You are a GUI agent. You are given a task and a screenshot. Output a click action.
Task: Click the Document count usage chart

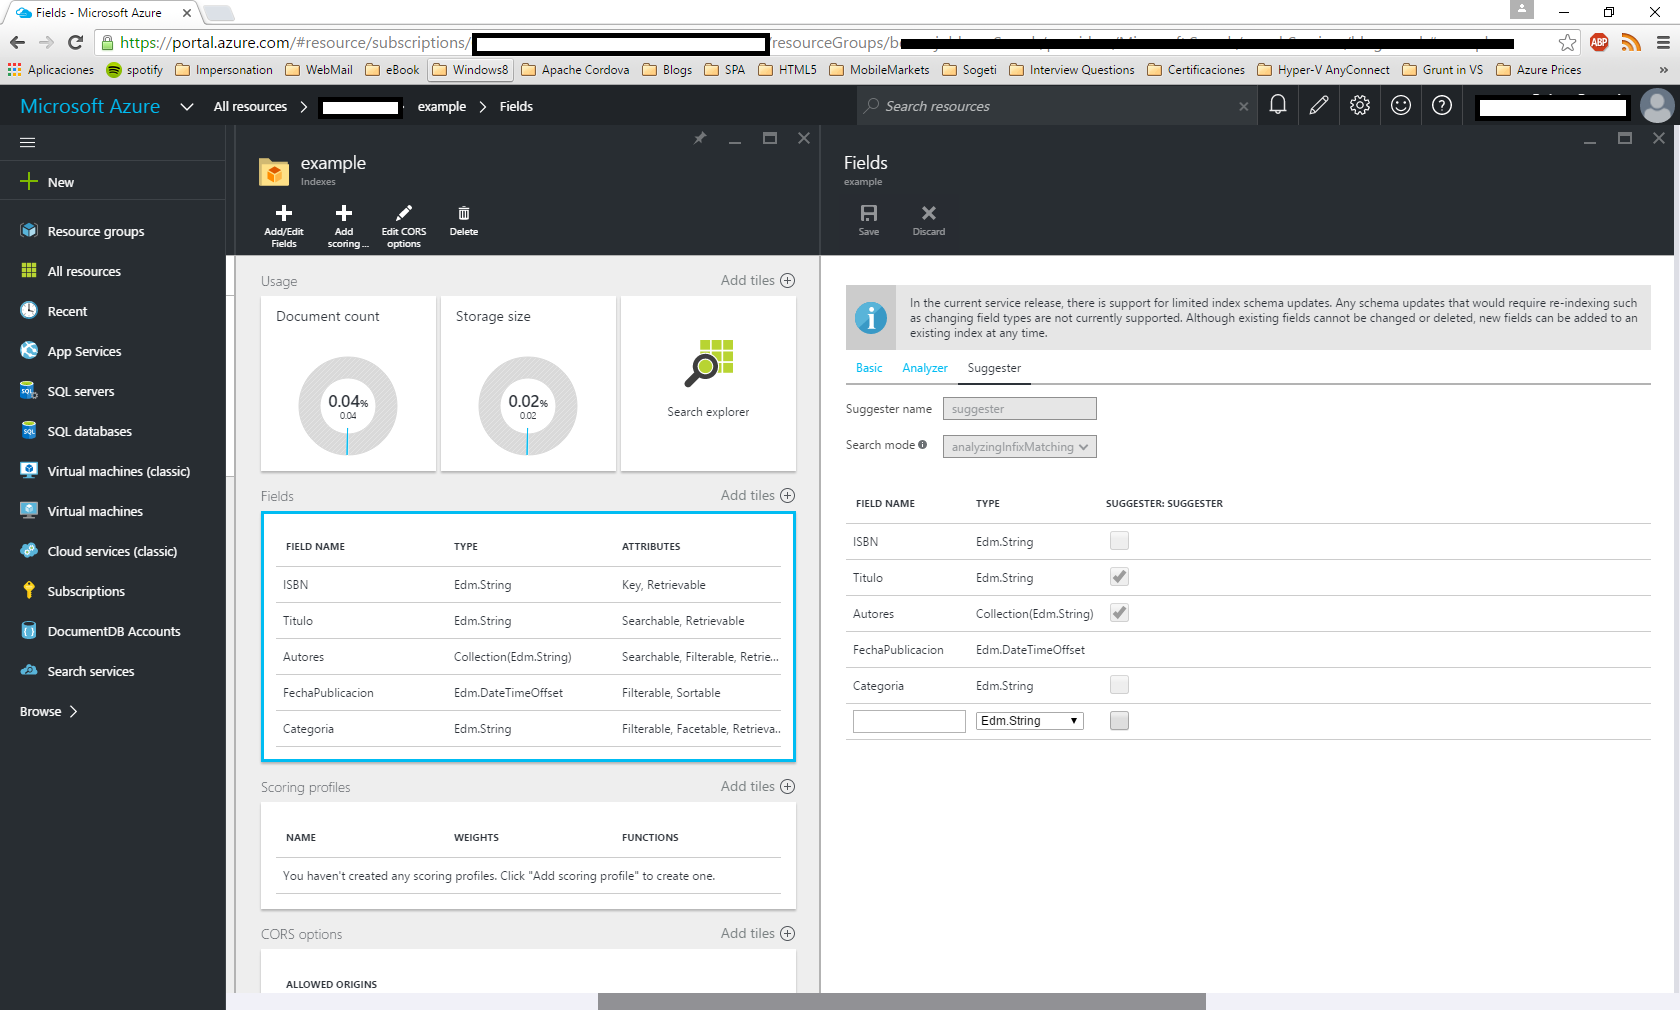coord(347,405)
